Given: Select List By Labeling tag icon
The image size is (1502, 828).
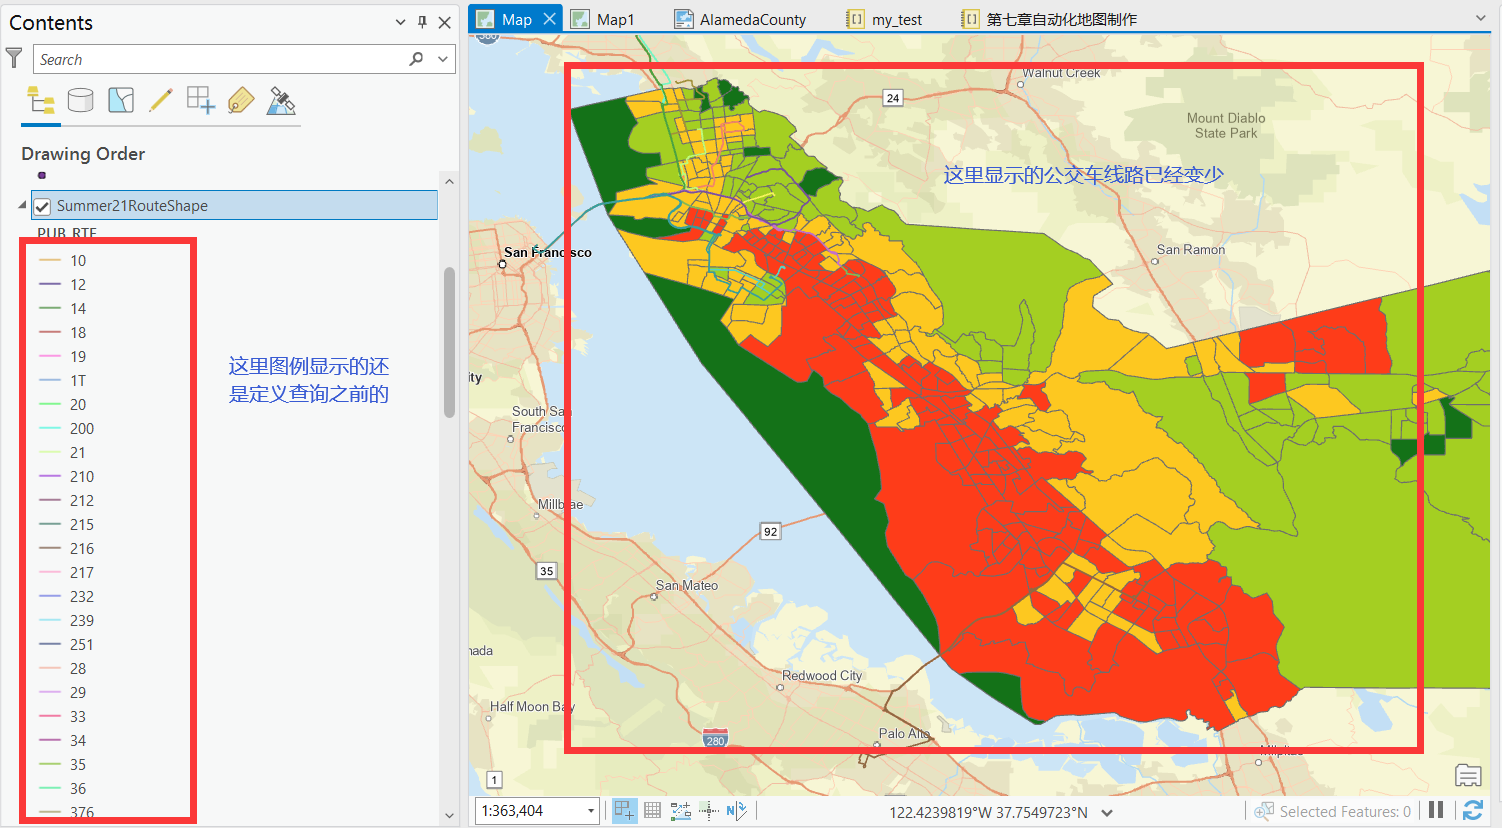Looking at the screenshot, I should pos(241,100).
